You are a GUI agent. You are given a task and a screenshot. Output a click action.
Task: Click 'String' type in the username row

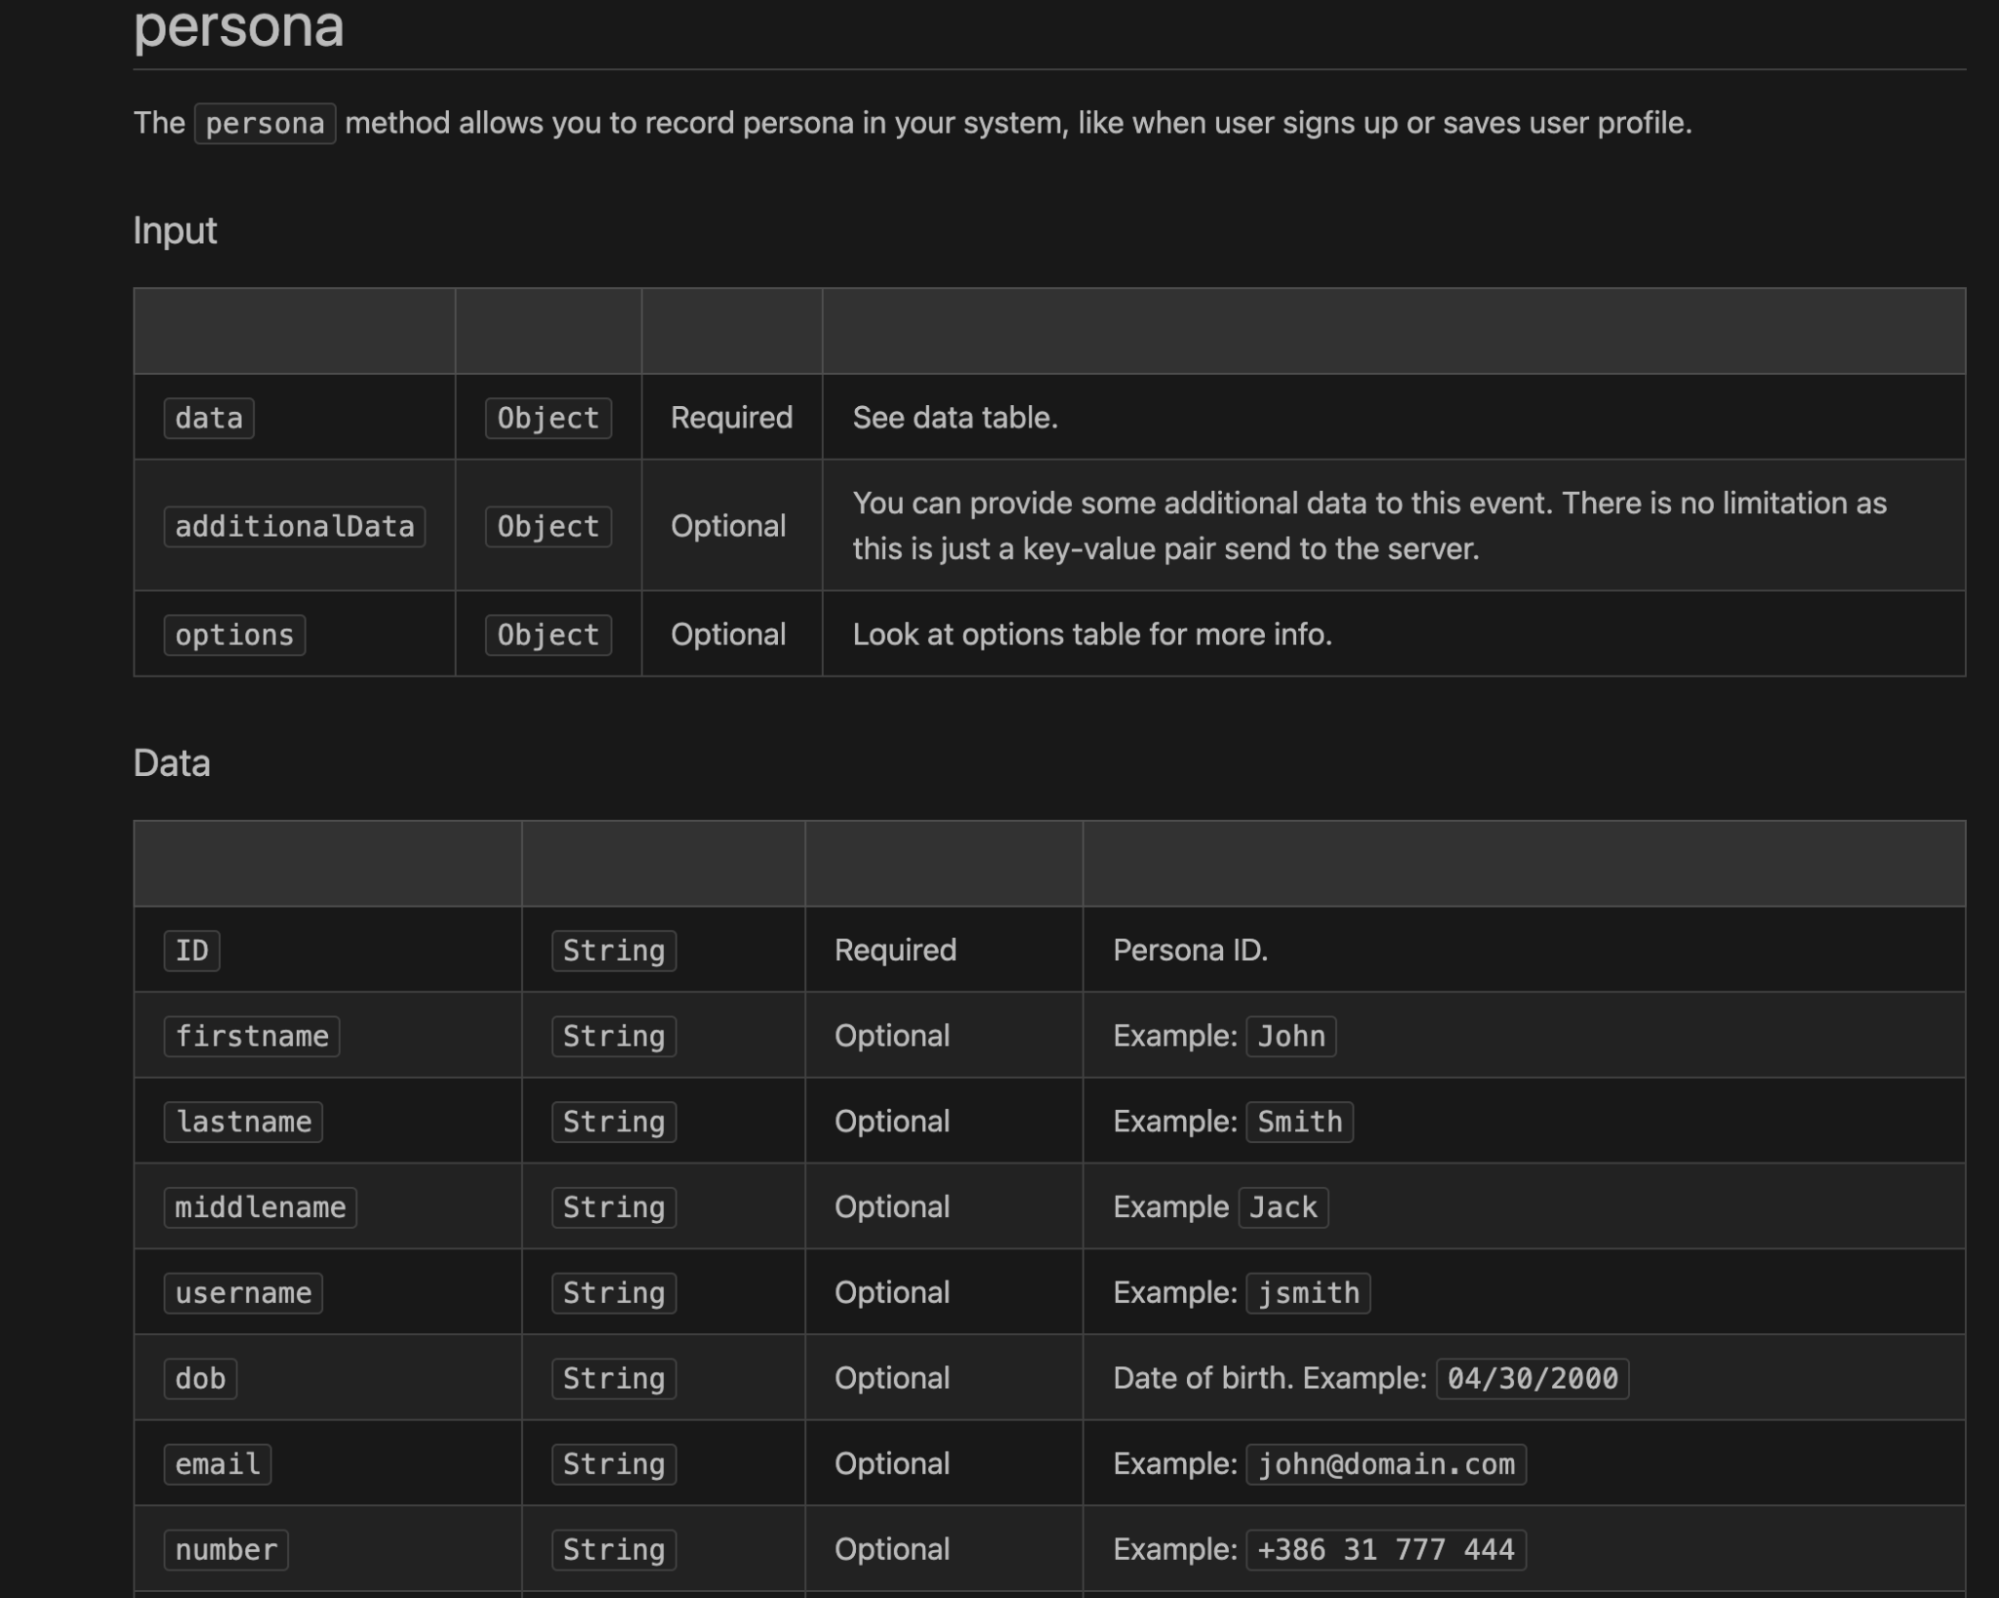click(614, 1294)
